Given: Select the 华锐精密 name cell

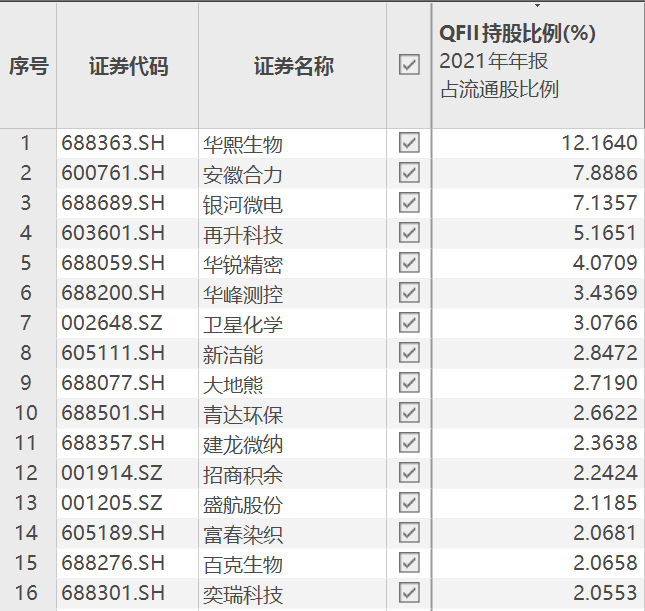Looking at the screenshot, I should (243, 264).
